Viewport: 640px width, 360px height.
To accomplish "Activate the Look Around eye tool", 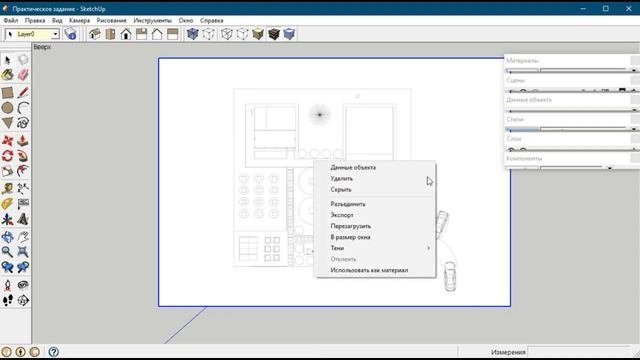I will (23, 285).
